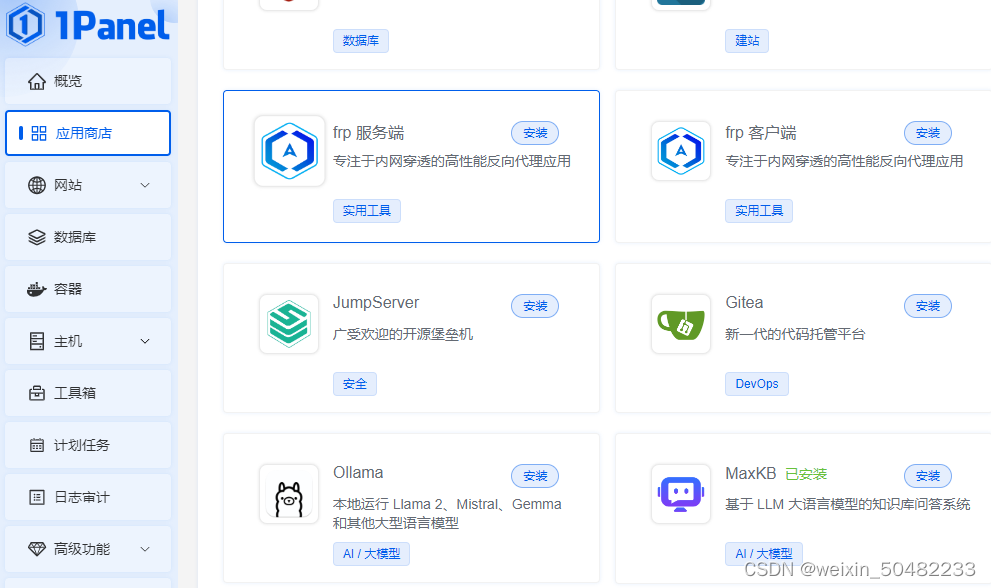Click the layers icon beside 数据库

pyautogui.click(x=37, y=237)
